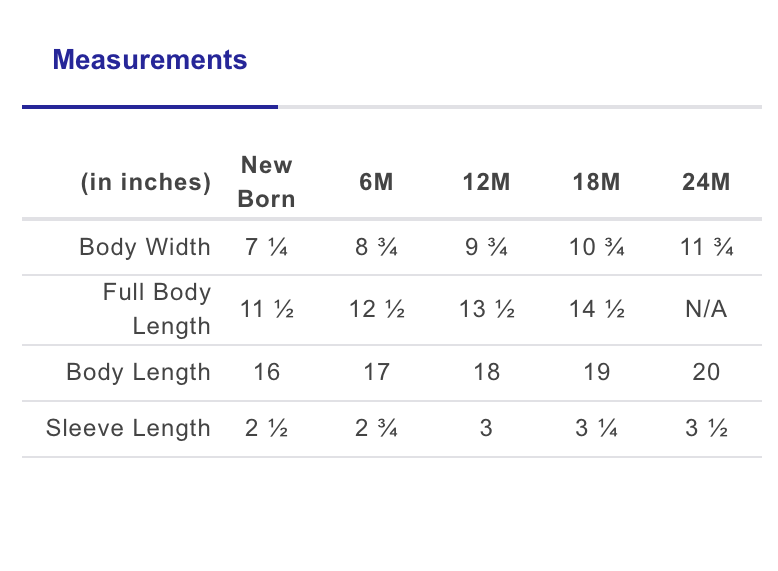Click the 10 ¾ Body Width value

pos(597,247)
